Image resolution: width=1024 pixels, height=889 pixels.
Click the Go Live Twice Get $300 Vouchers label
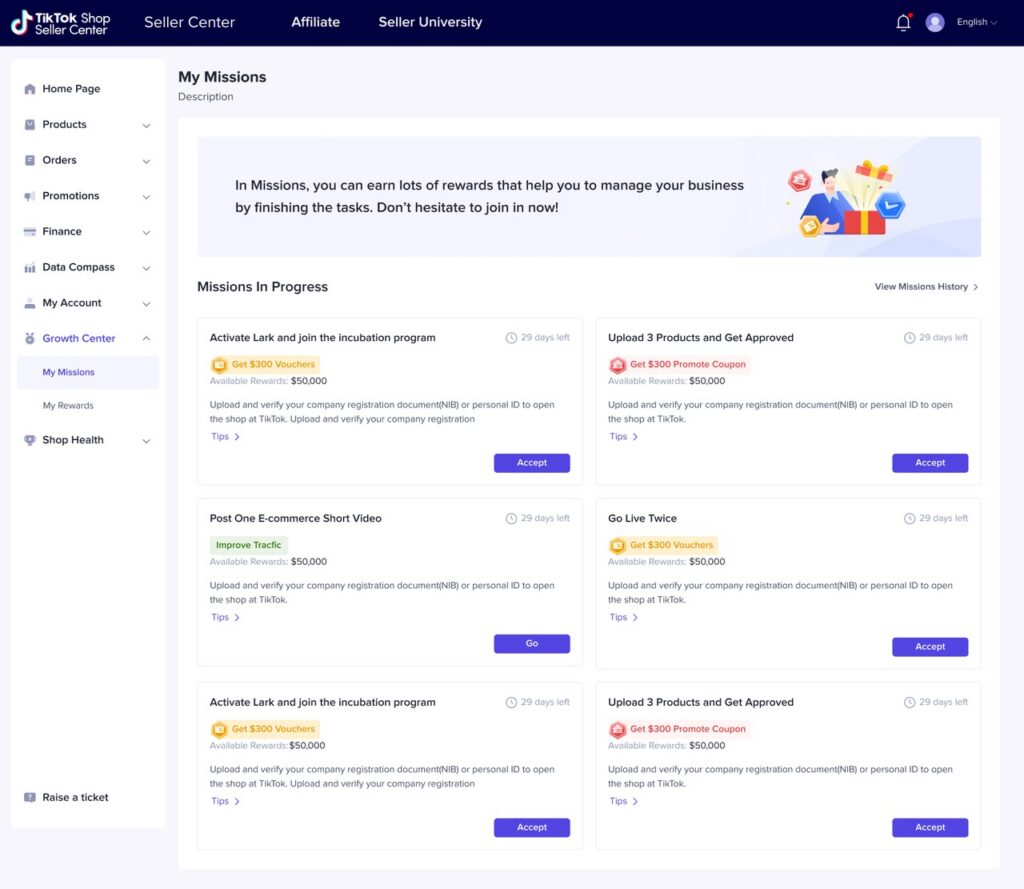click(x=671, y=545)
